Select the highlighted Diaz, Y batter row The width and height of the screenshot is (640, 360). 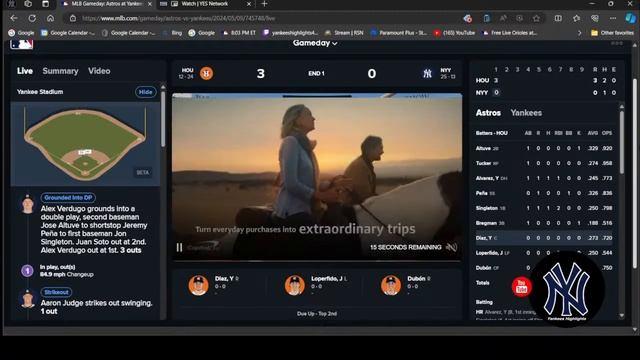pos(544,238)
